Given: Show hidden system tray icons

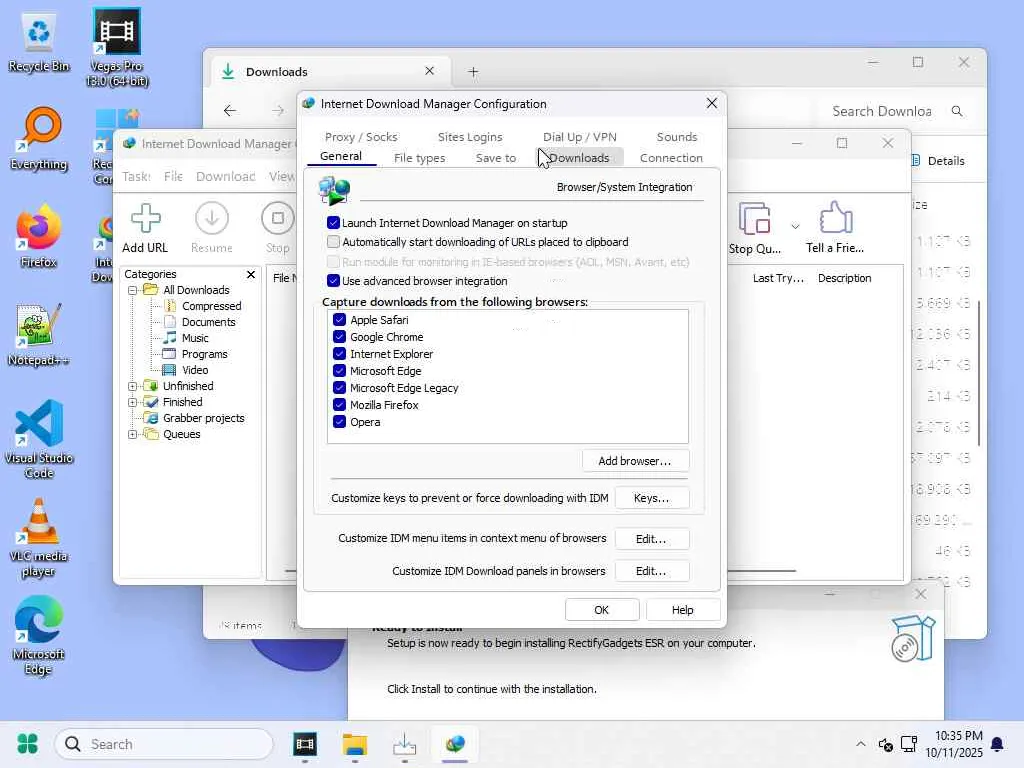Looking at the screenshot, I should (861, 744).
